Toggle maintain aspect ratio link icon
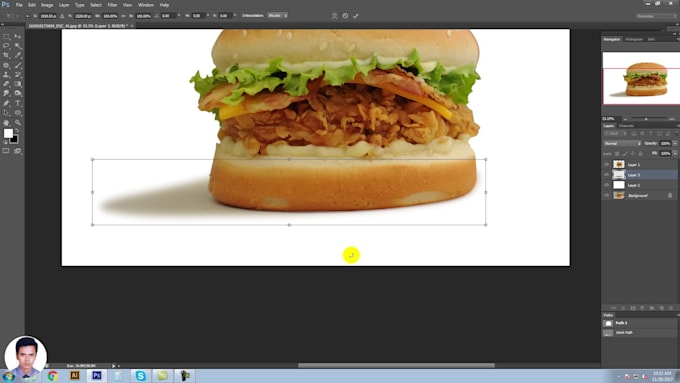 (123, 16)
